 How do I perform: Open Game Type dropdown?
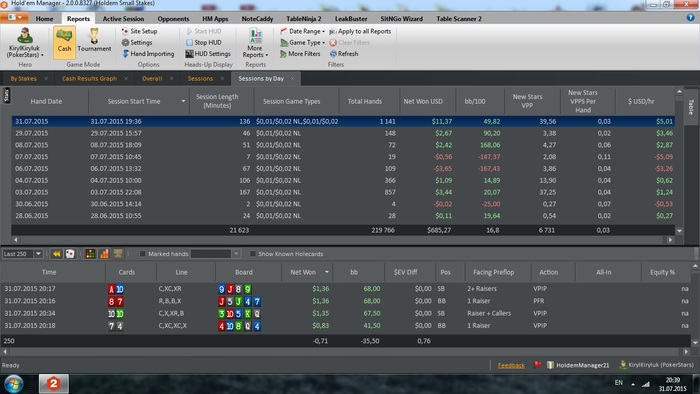(302, 42)
